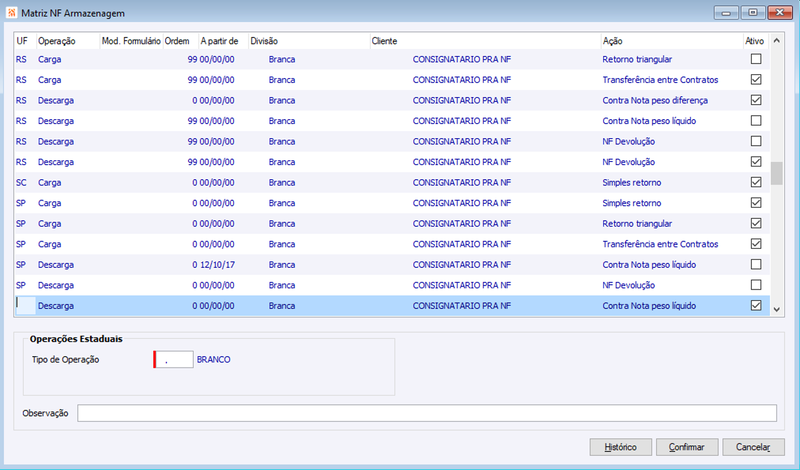
Task: Click the Divisão column header
Action: click(x=309, y=41)
